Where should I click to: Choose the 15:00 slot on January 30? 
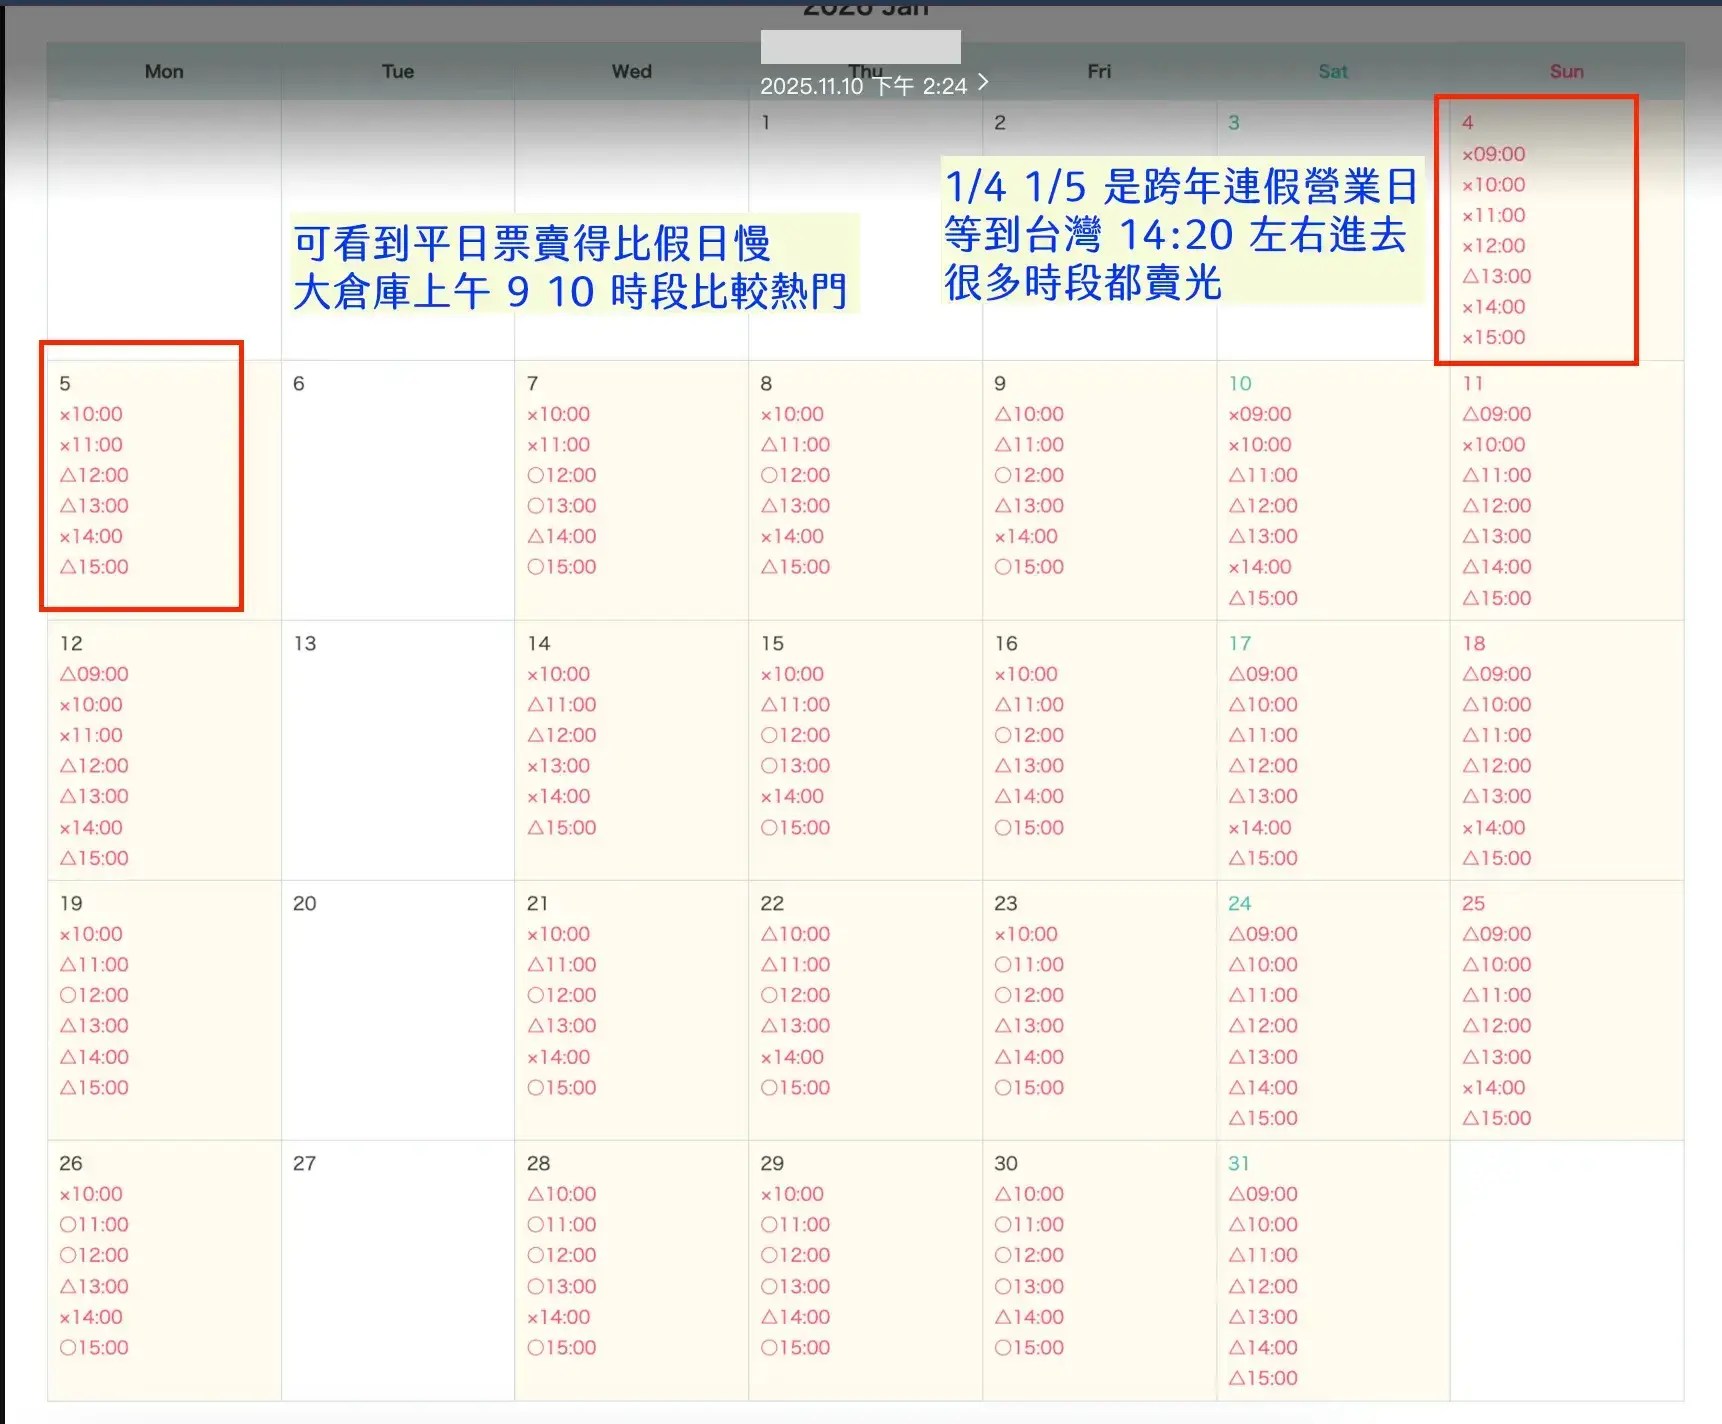point(1029,1348)
